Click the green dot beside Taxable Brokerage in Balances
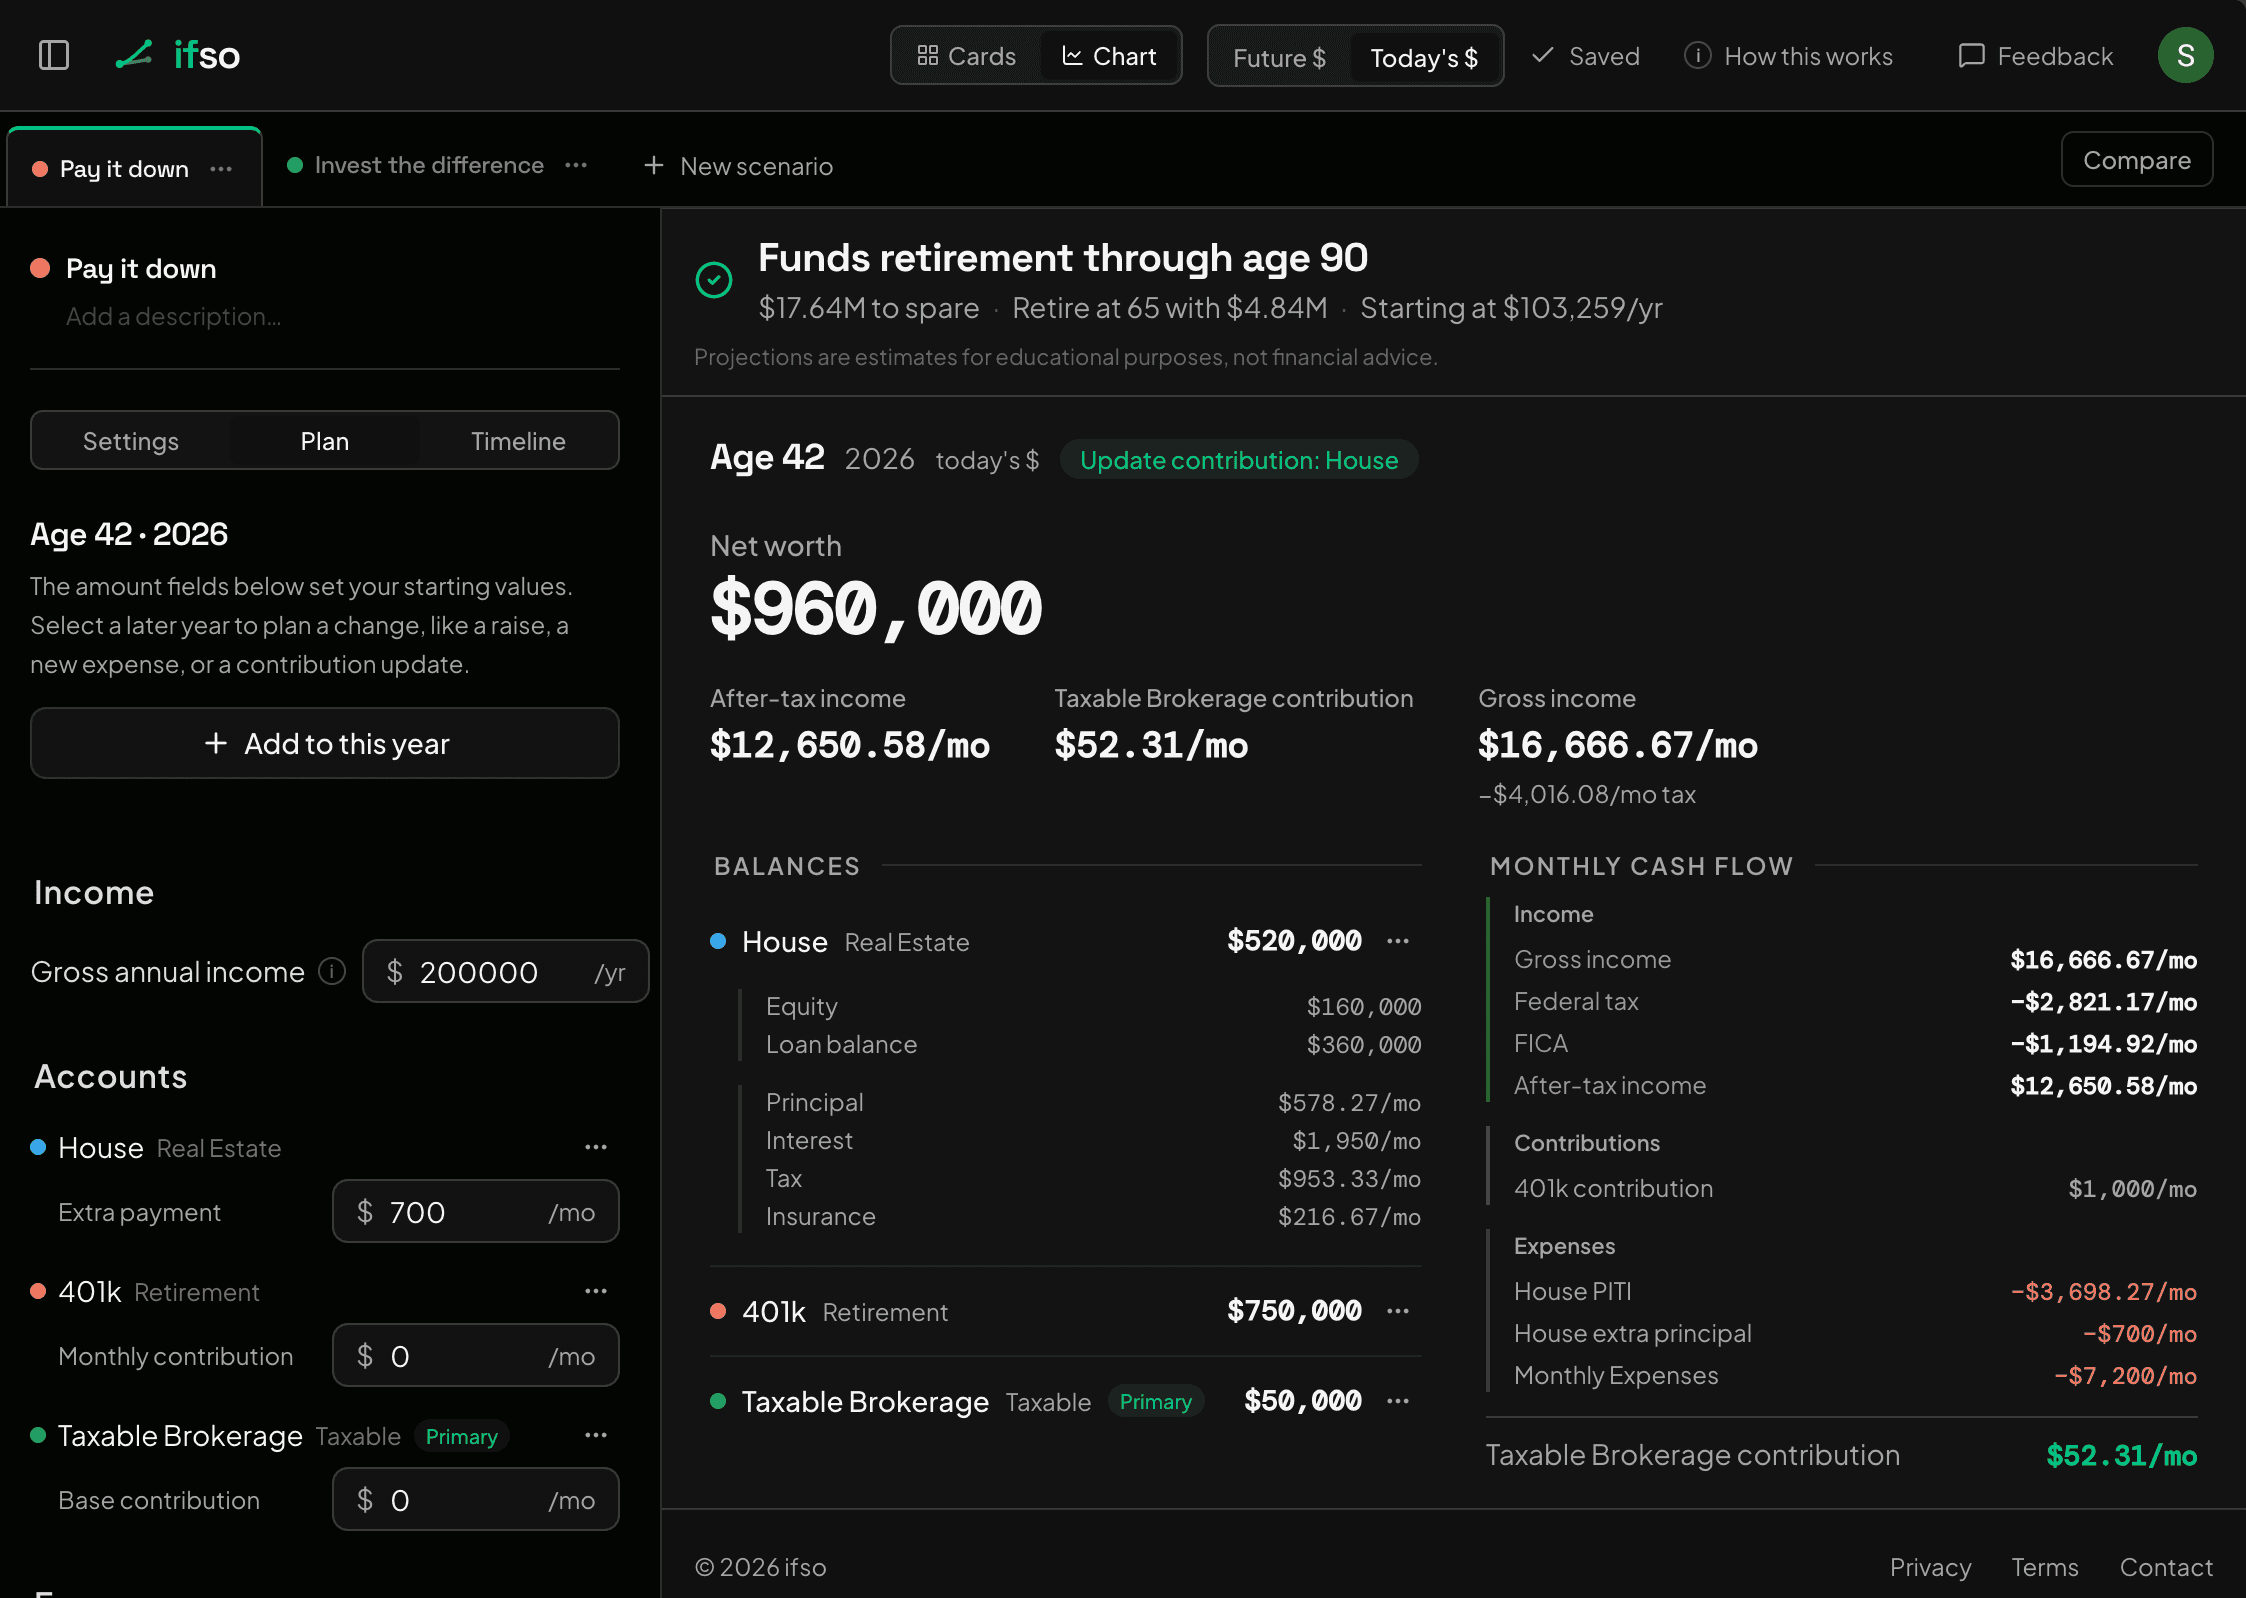Screen dimensions: 2246x1598 pyautogui.click(x=717, y=1401)
